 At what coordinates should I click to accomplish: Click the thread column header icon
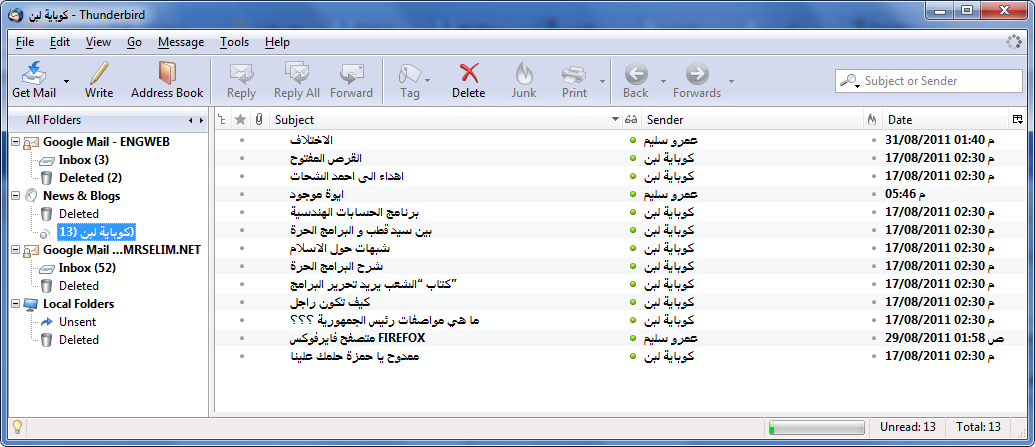tap(222, 120)
